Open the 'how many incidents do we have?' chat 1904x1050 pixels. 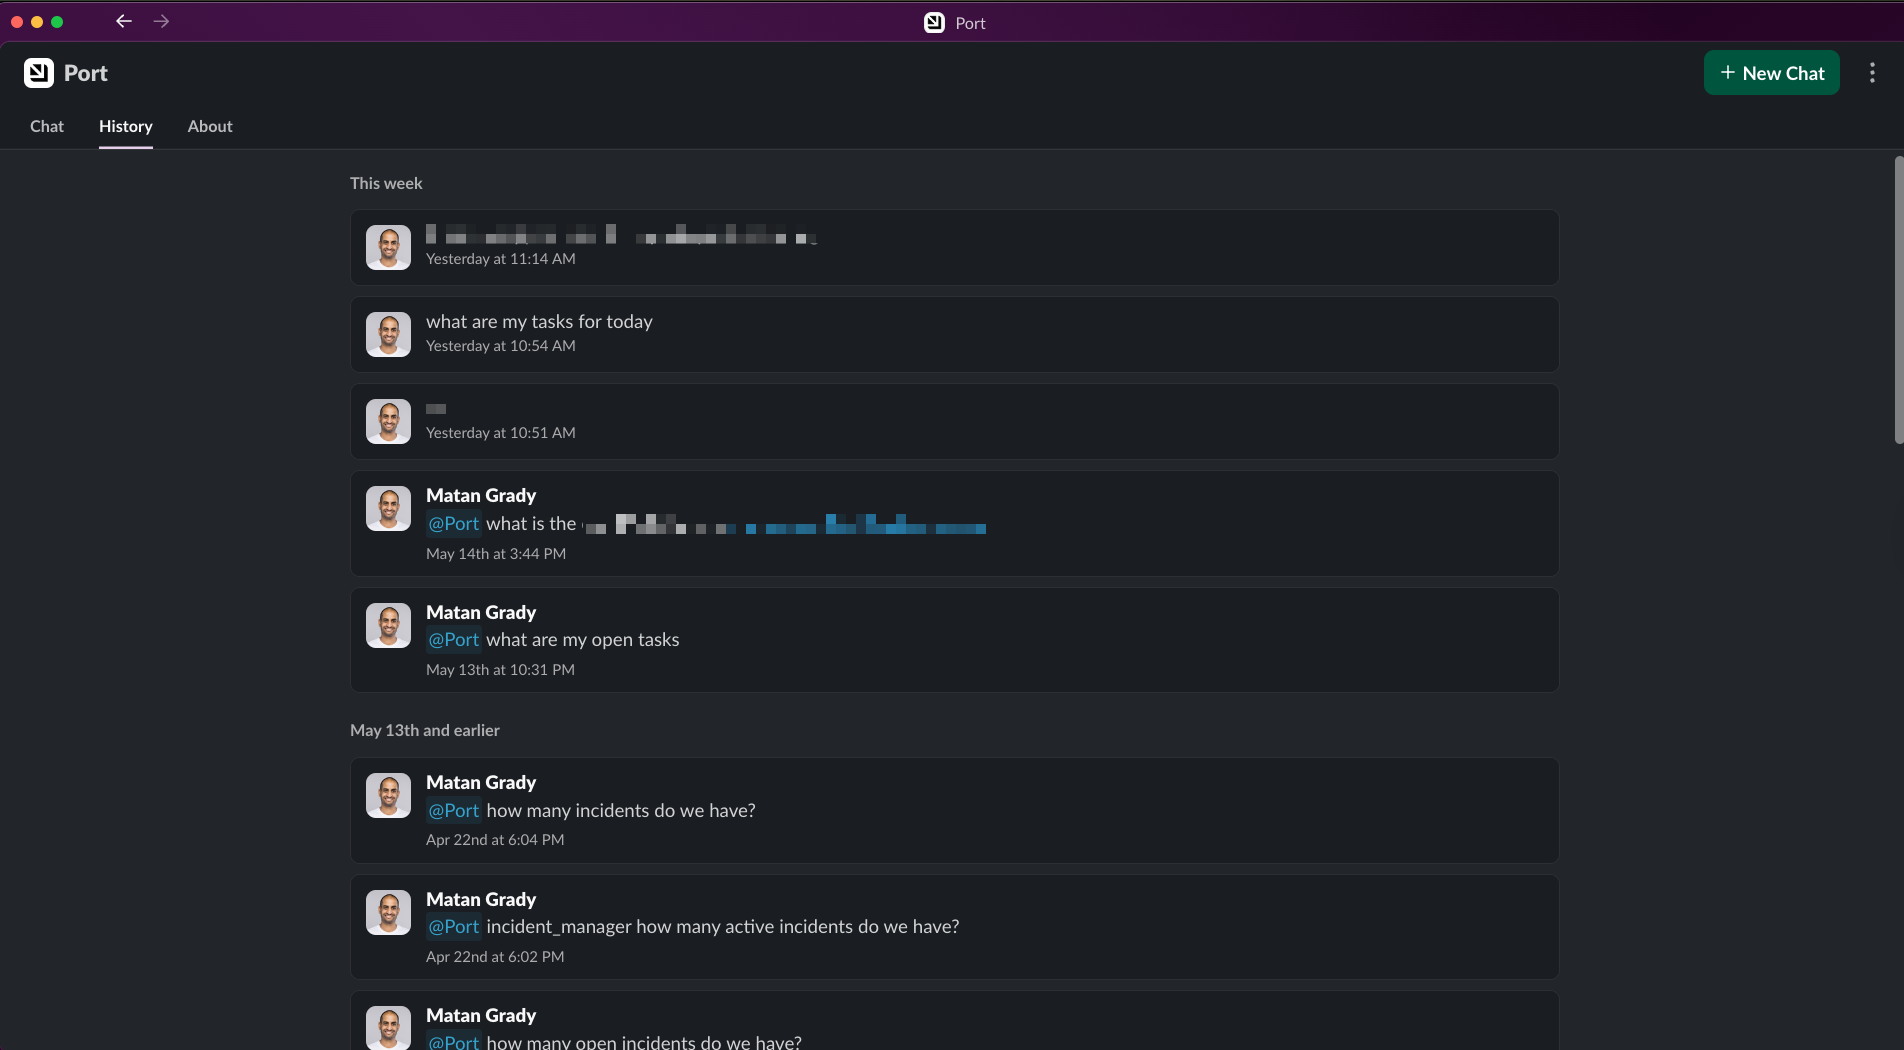(953, 810)
